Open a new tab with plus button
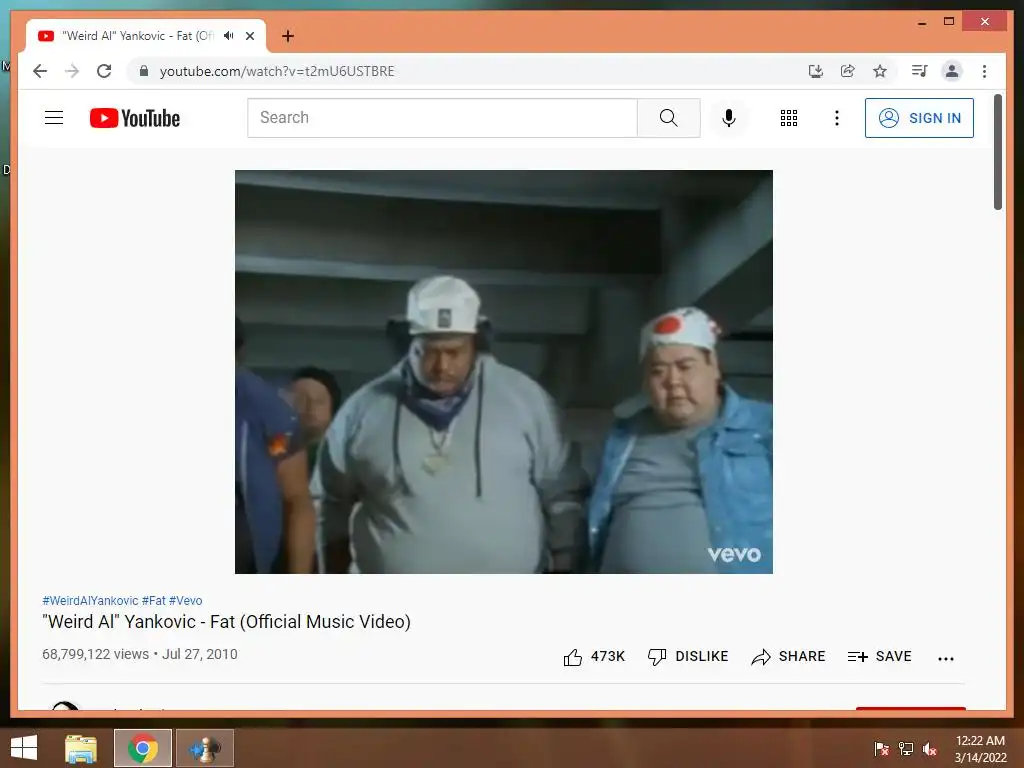This screenshot has height=768, width=1024. (288, 36)
